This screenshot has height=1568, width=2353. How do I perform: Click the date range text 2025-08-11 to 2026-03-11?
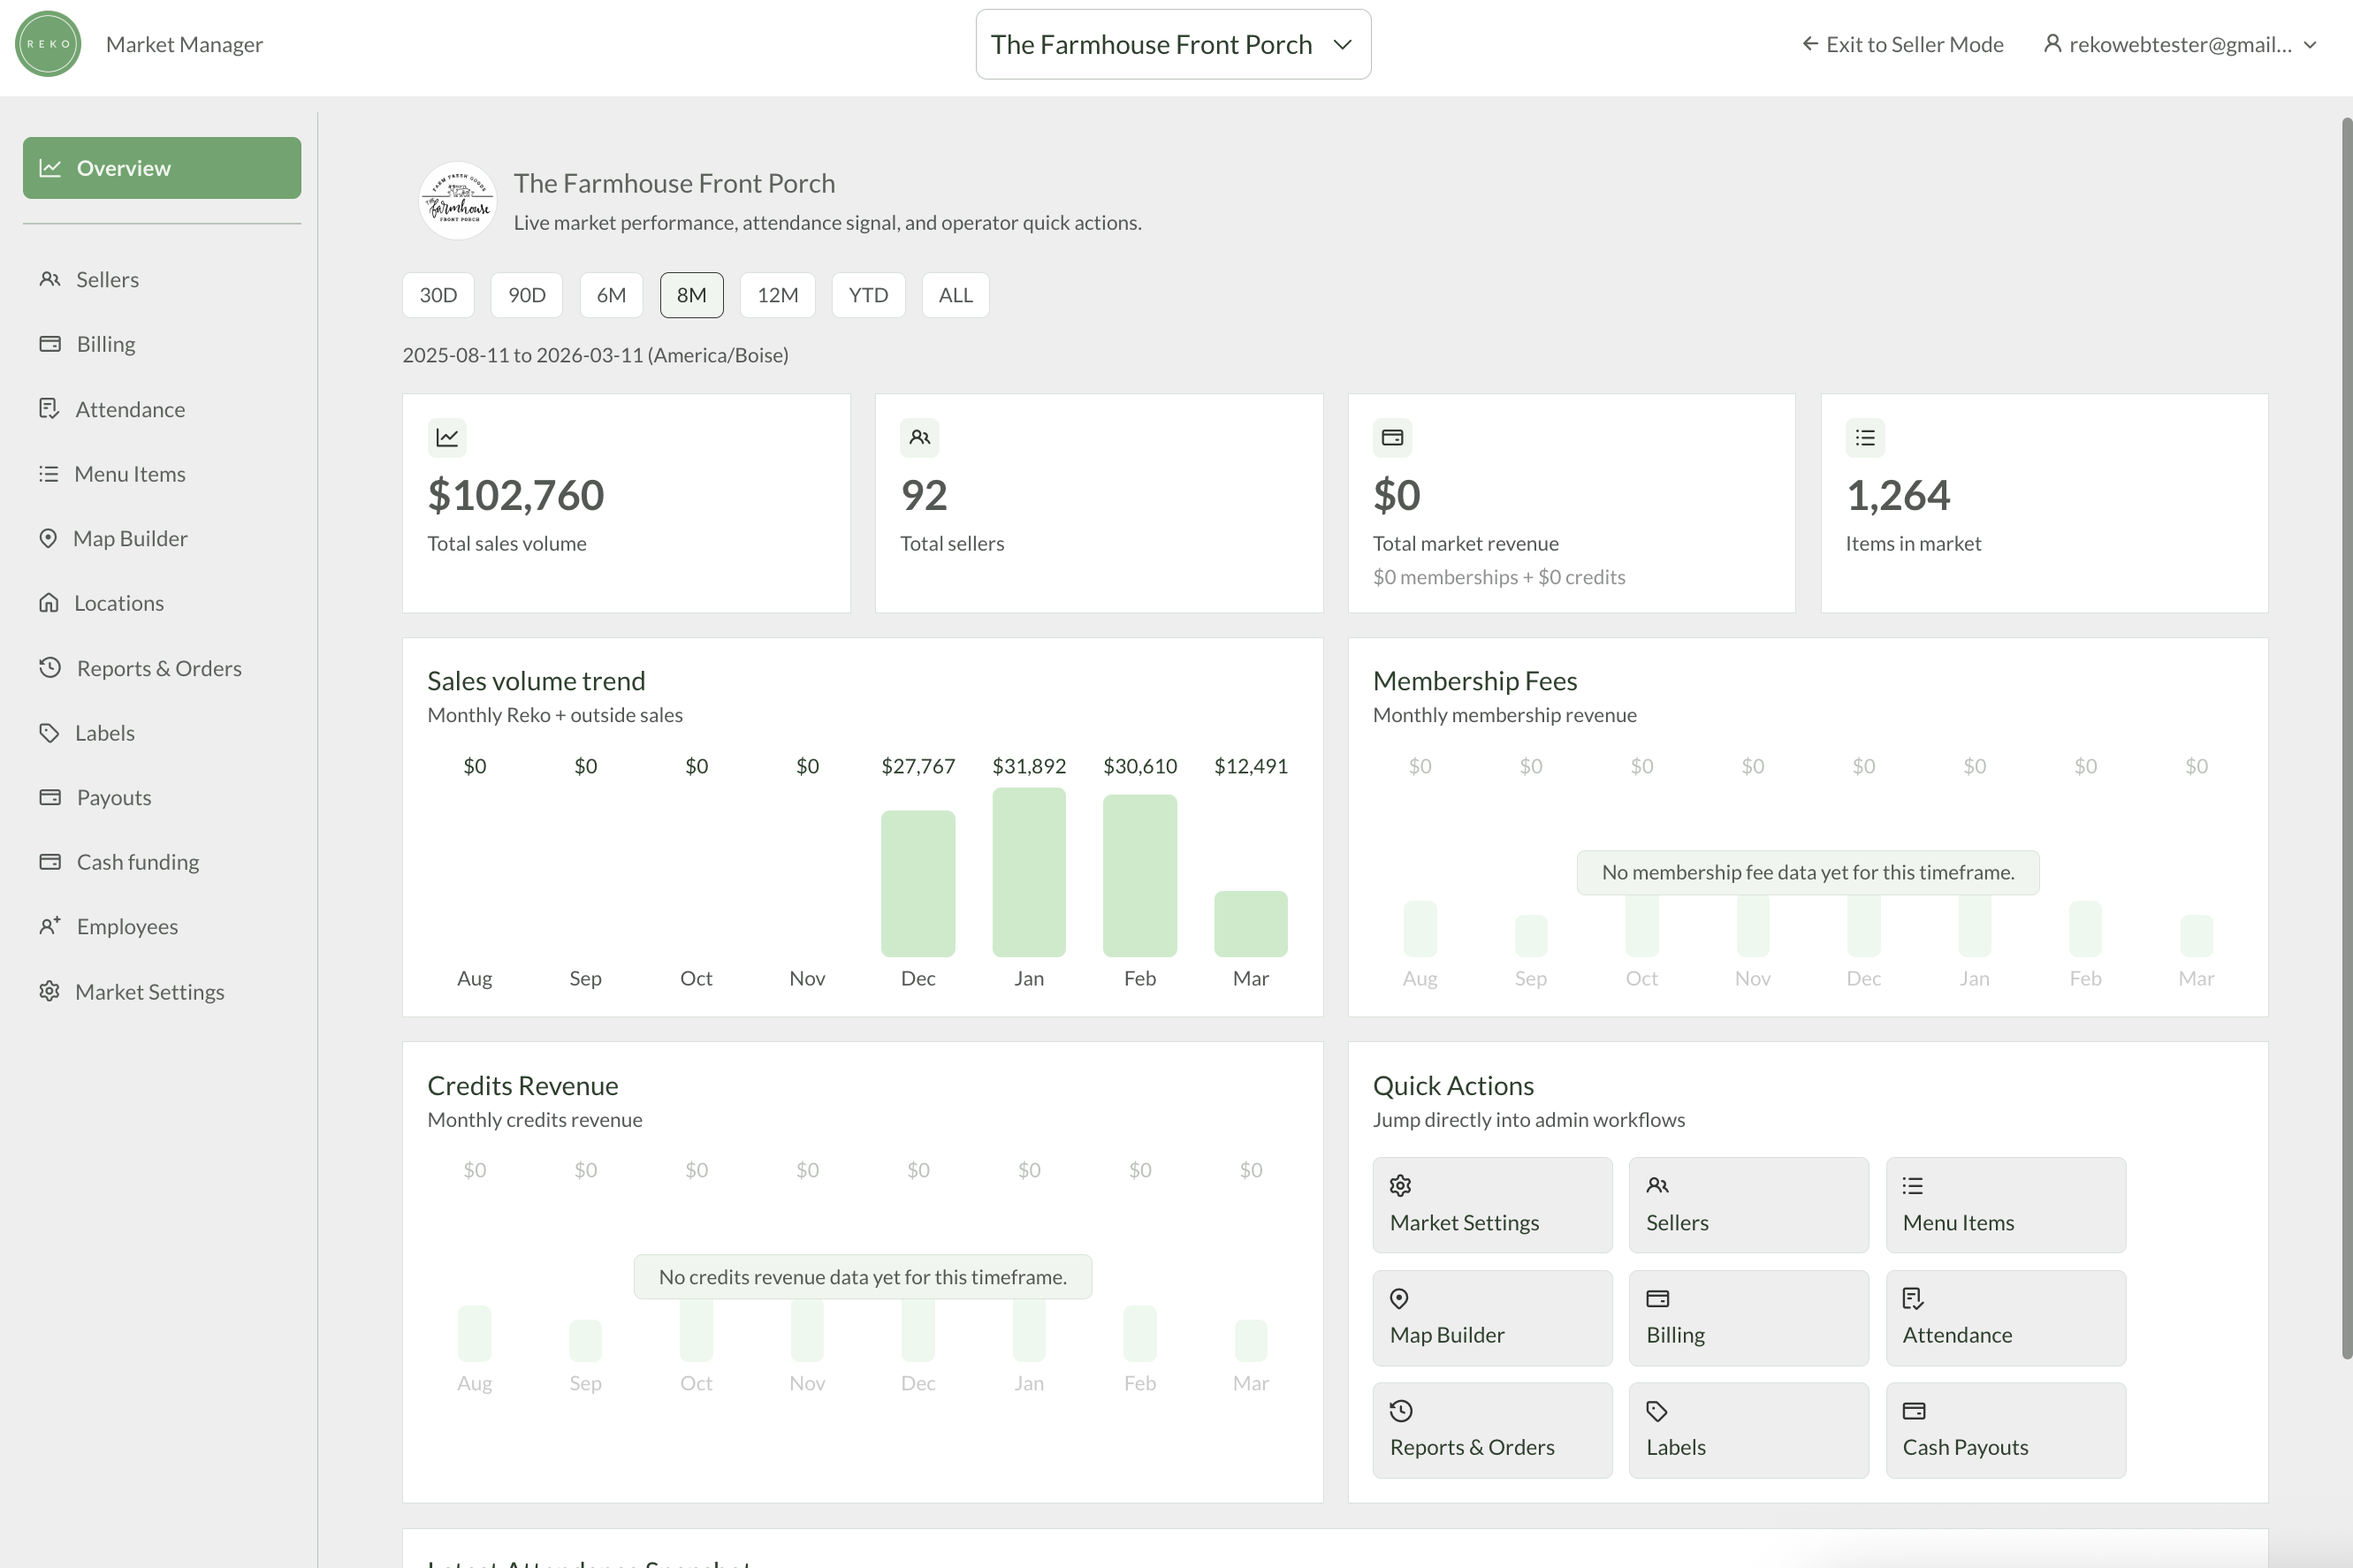595,355
